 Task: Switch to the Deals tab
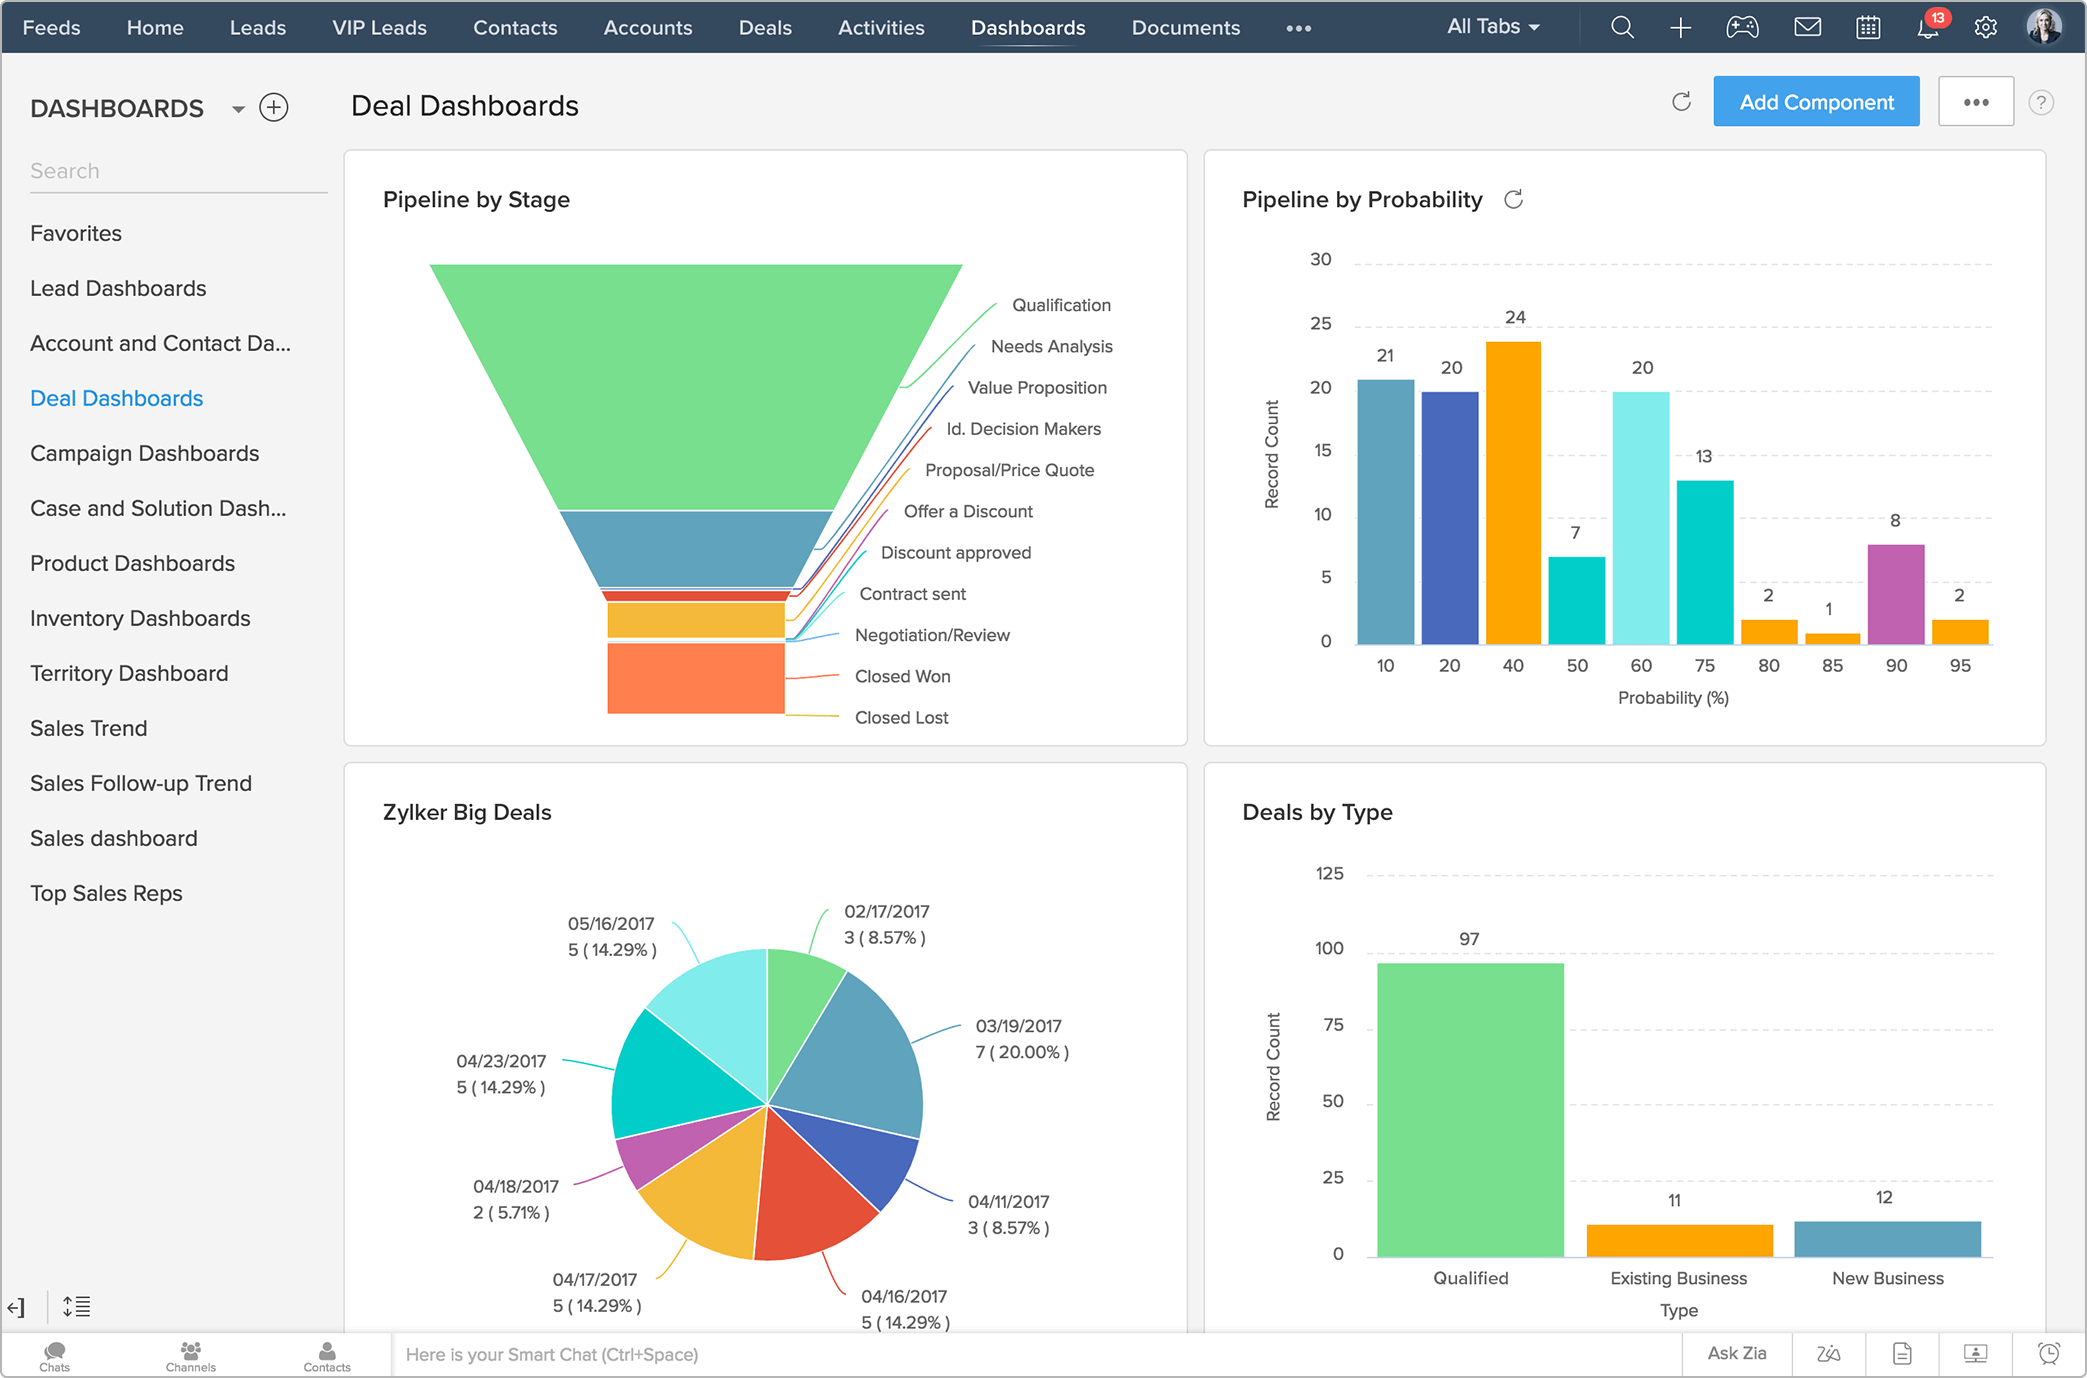[x=765, y=28]
